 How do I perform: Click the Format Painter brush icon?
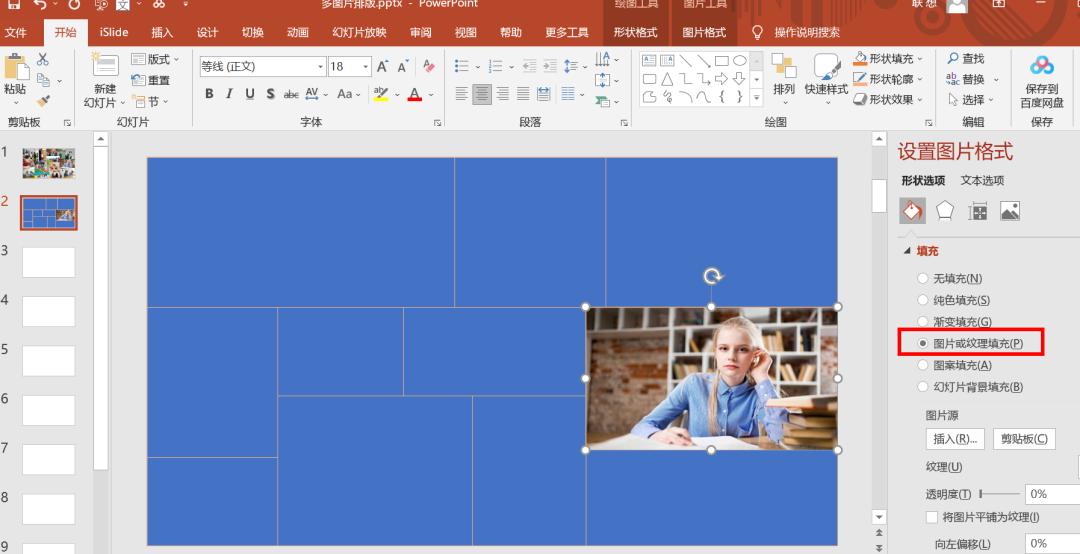point(43,101)
